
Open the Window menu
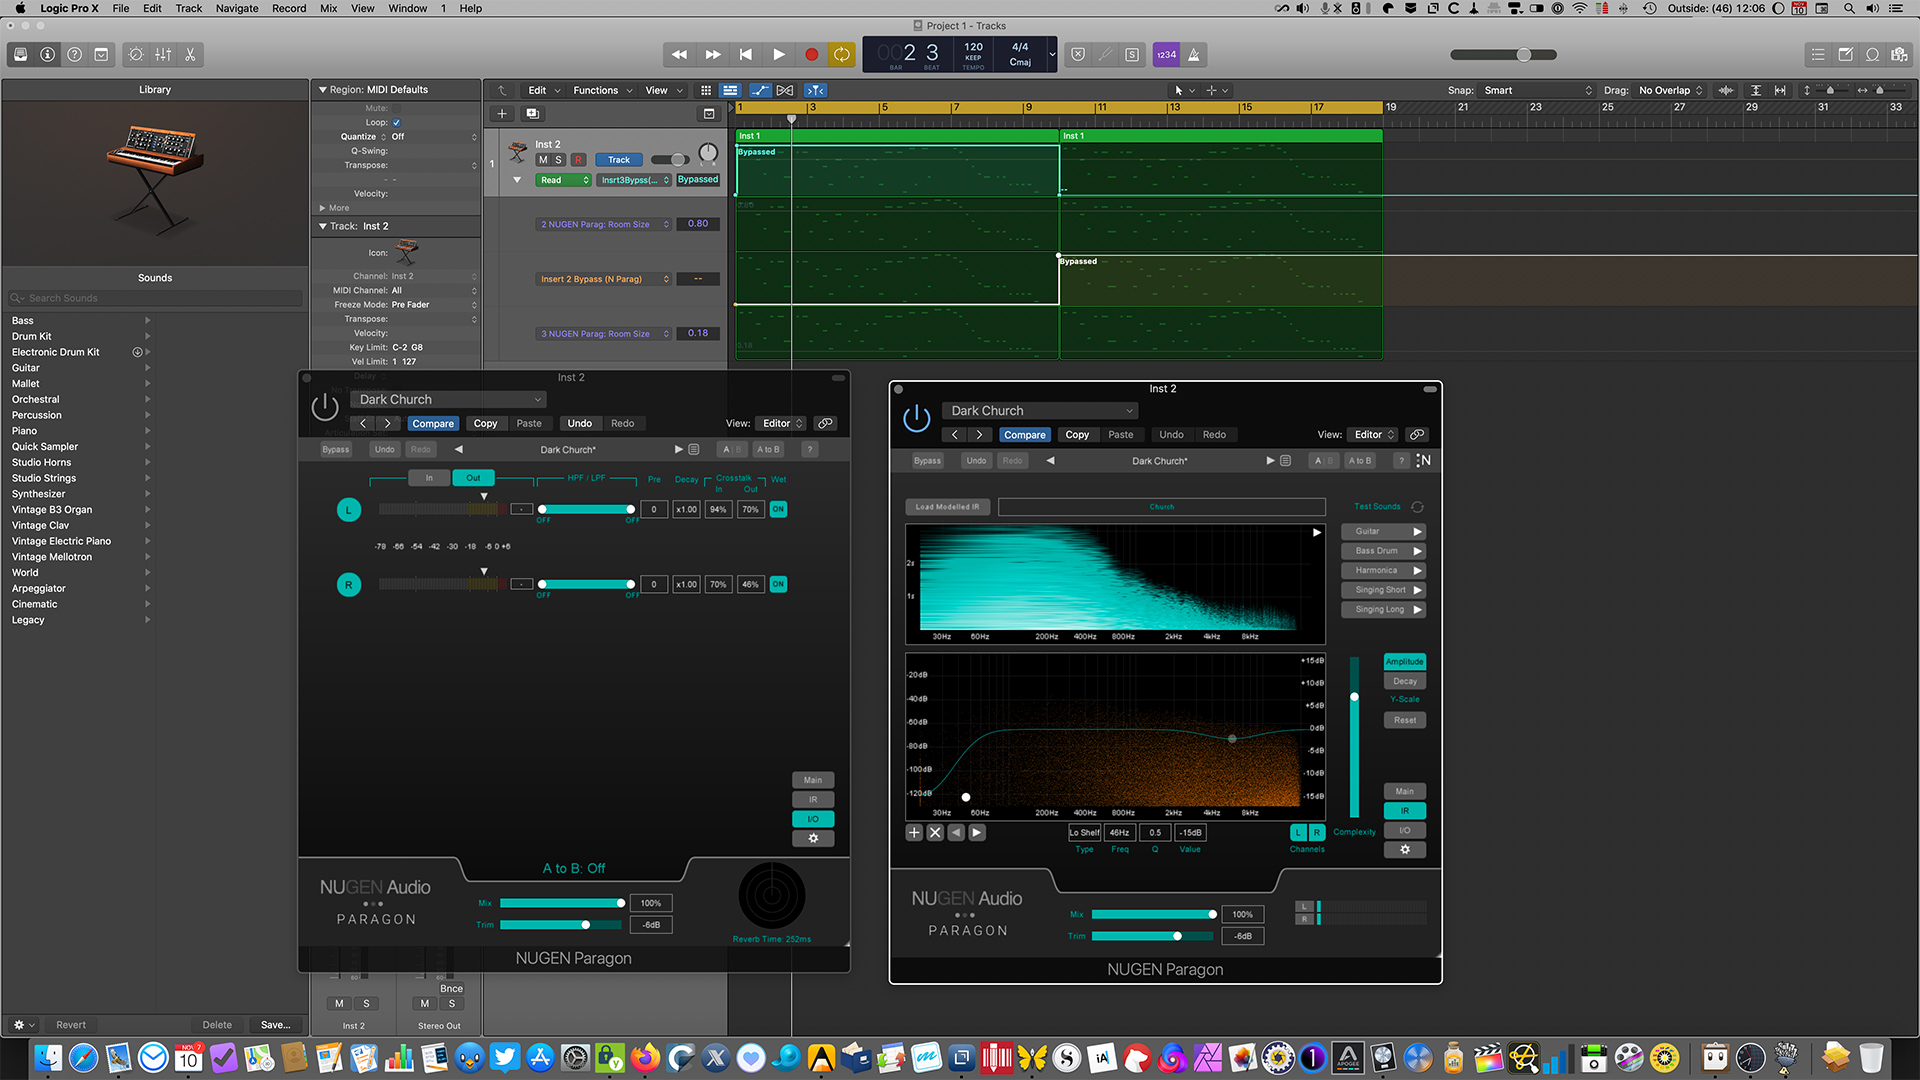pyautogui.click(x=408, y=8)
